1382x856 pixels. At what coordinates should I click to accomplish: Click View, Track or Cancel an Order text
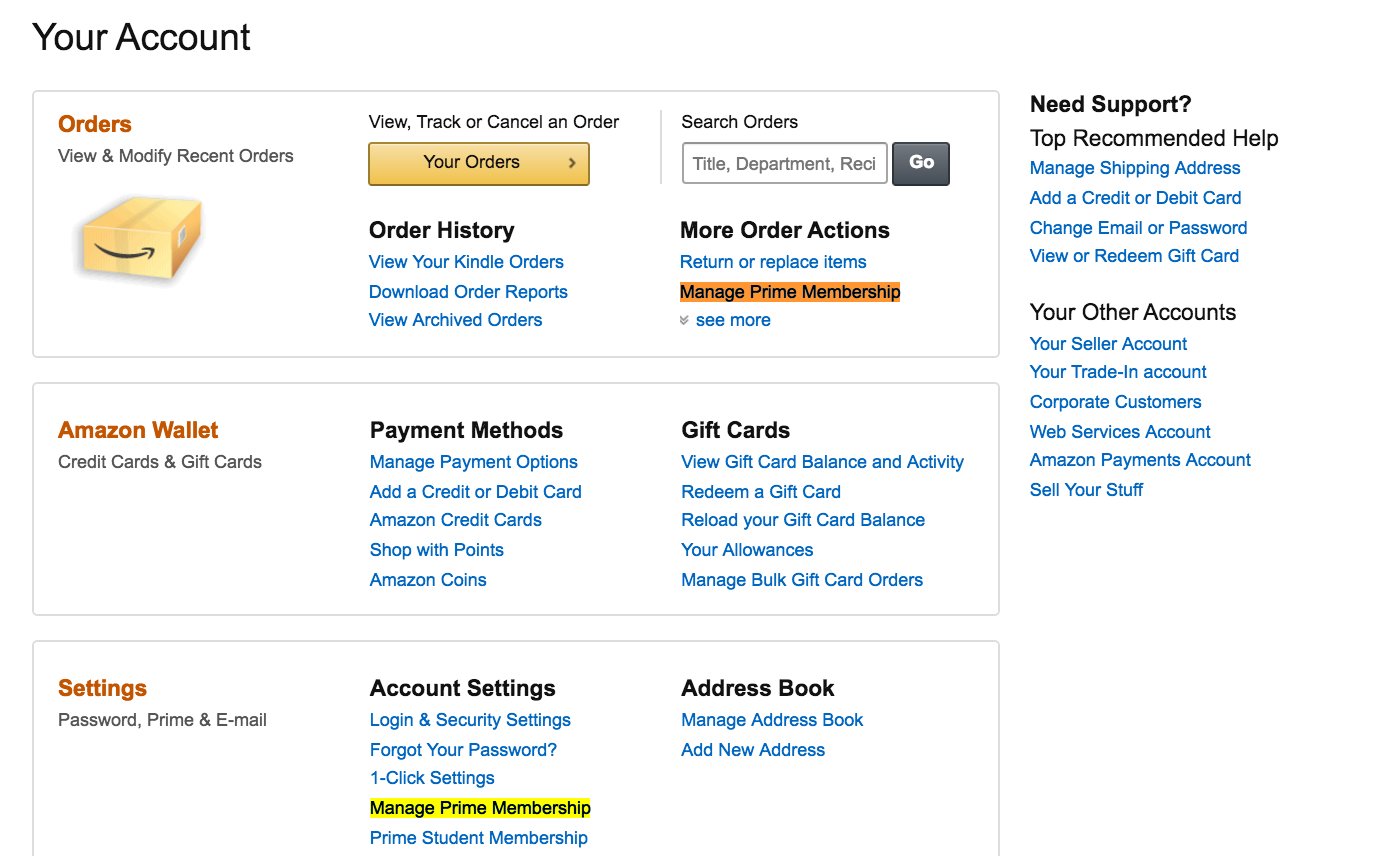pyautogui.click(x=494, y=122)
